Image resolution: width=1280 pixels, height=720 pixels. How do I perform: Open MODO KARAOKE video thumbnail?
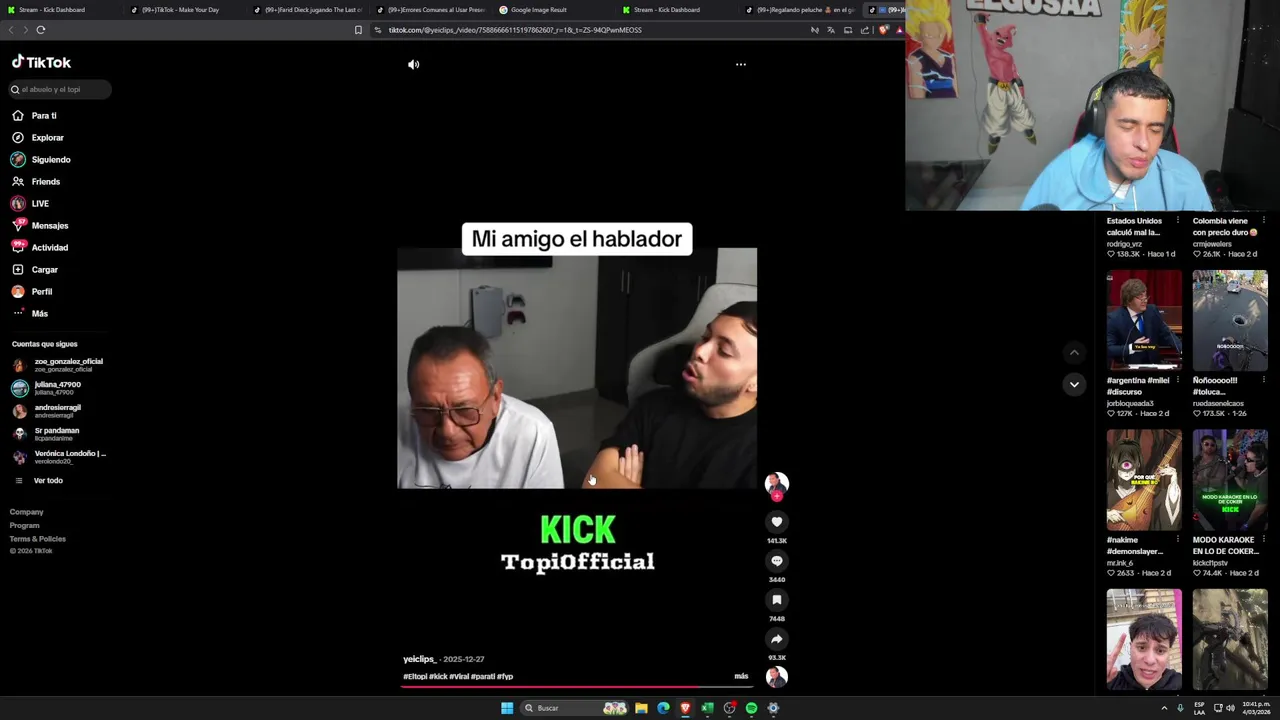pyautogui.click(x=1230, y=480)
